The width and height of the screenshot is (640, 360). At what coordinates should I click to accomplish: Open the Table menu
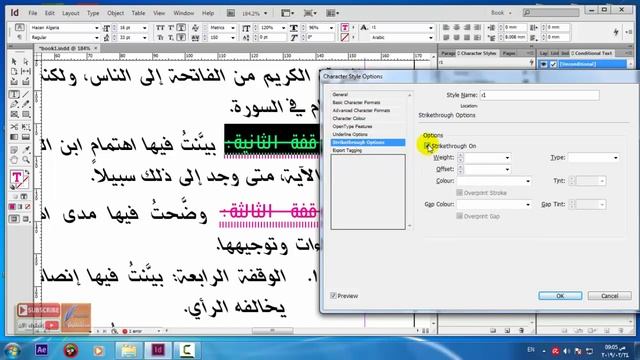tap(138, 13)
